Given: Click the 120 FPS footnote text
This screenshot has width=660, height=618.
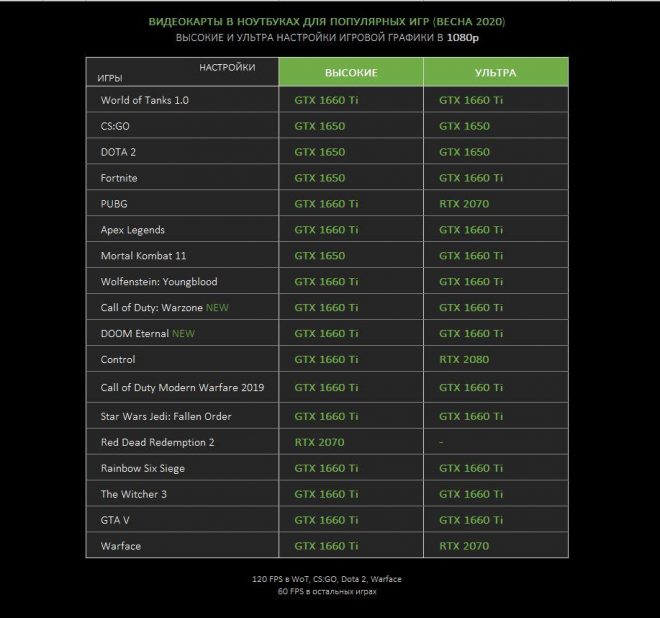Looking at the screenshot, I should pos(327,579).
